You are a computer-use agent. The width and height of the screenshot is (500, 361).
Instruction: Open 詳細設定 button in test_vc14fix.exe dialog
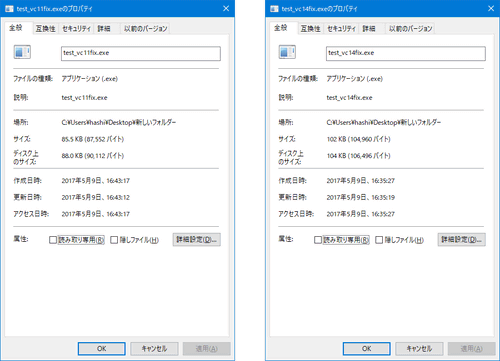click(x=462, y=239)
